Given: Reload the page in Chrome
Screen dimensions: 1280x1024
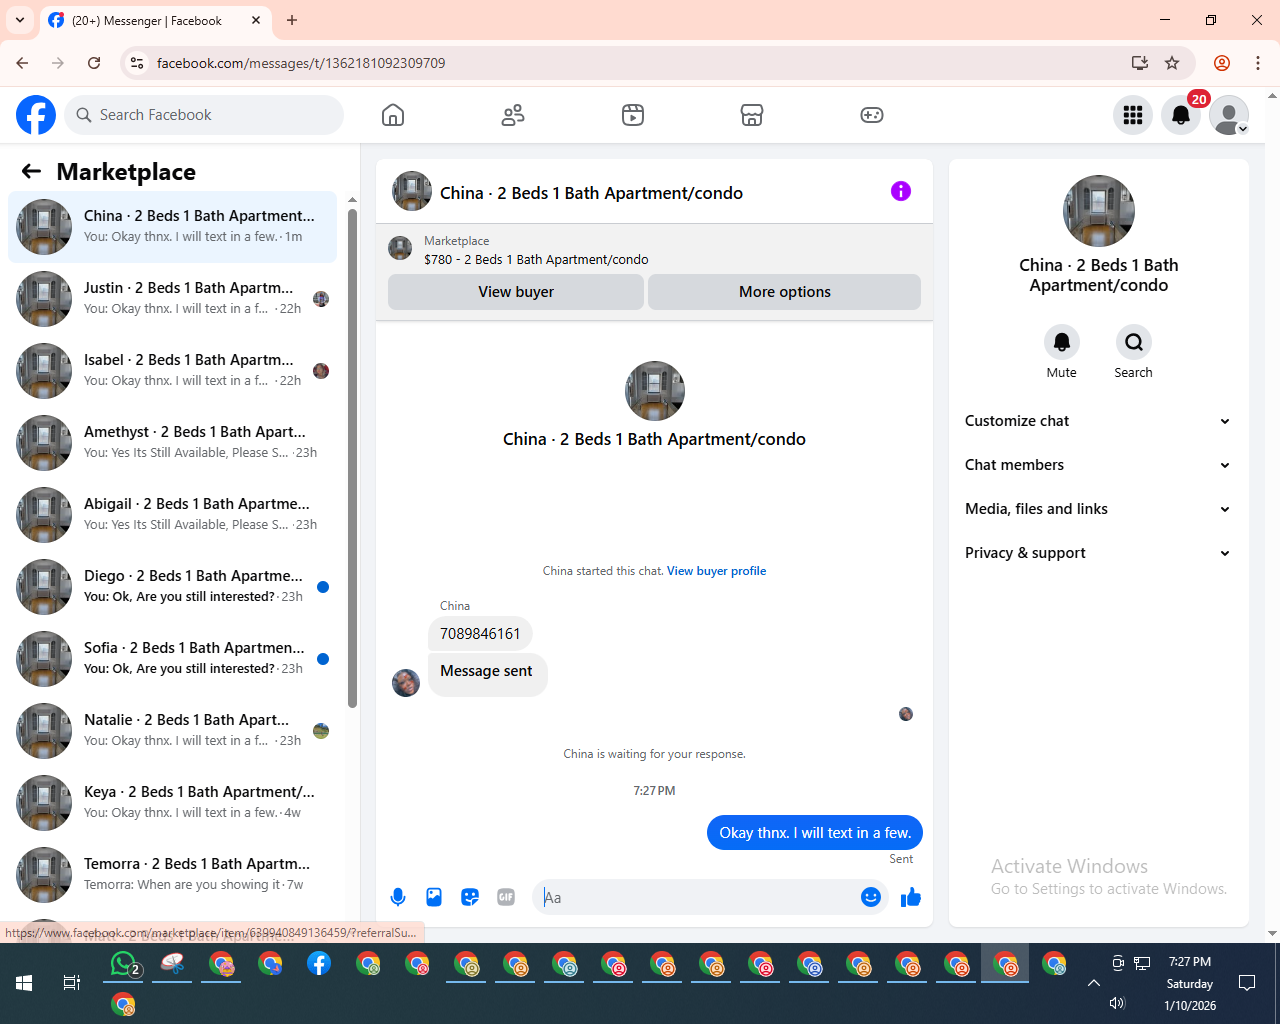Looking at the screenshot, I should (x=94, y=63).
